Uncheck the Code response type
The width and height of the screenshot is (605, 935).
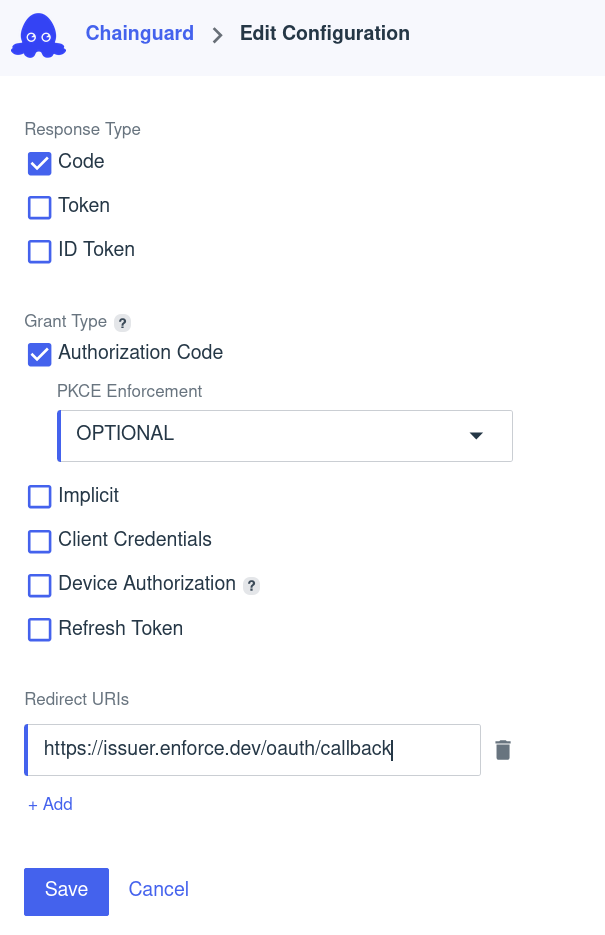pos(39,162)
